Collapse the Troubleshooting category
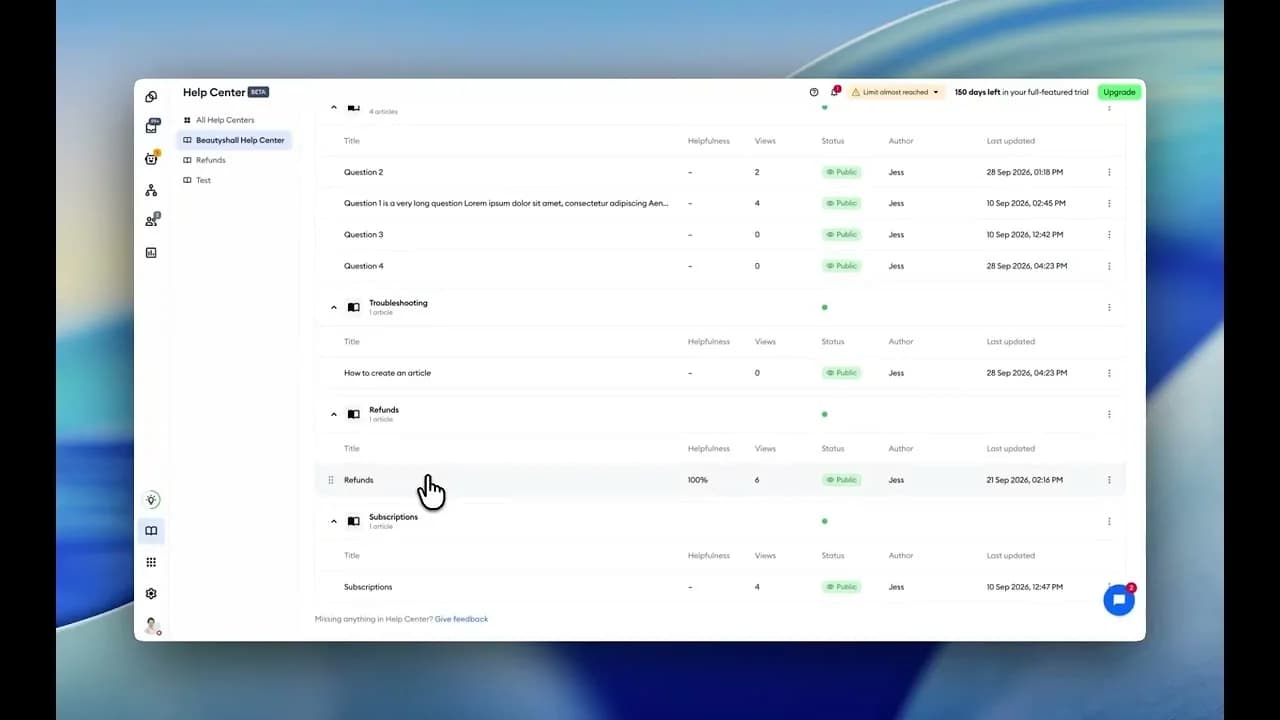1280x720 pixels. (334, 307)
